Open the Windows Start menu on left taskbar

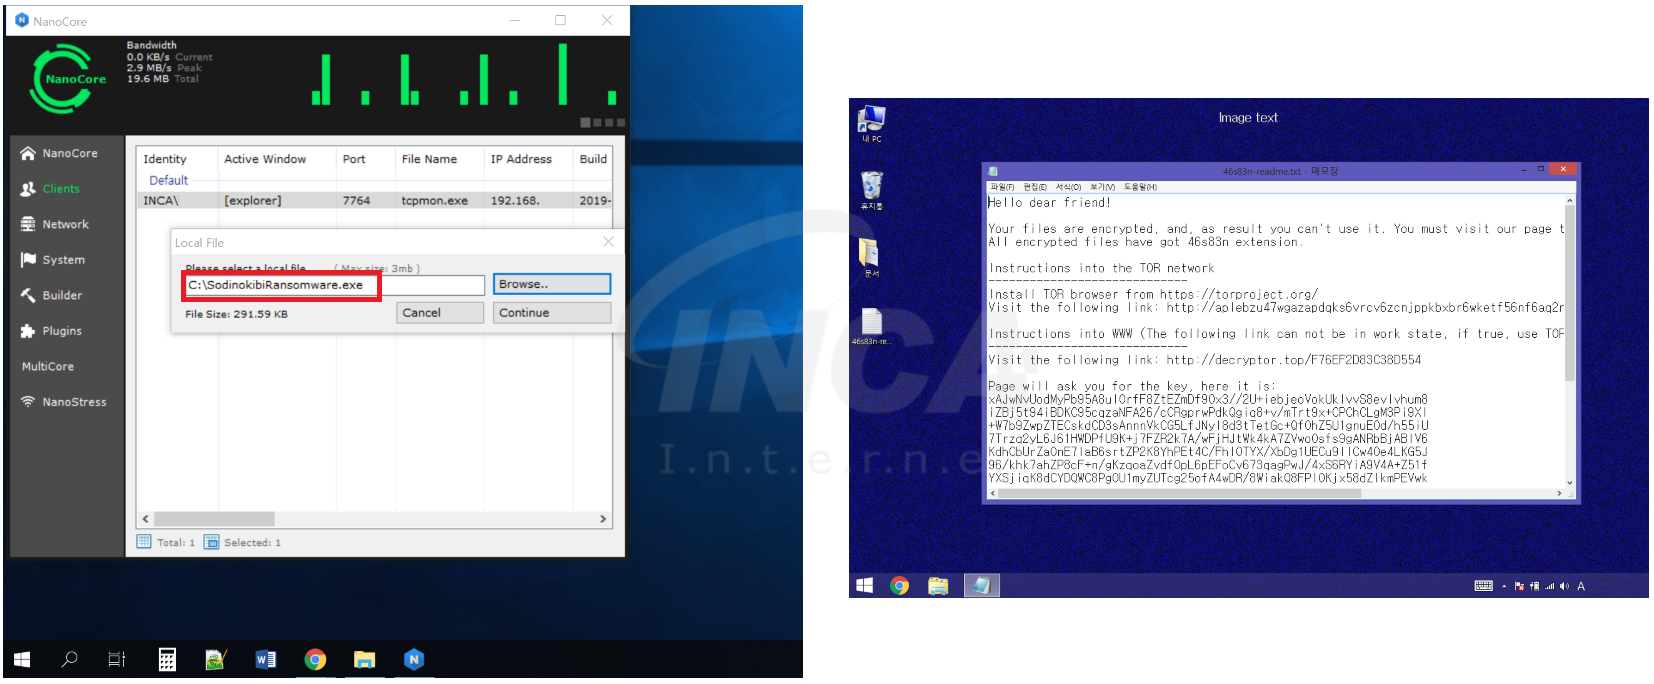pos(22,659)
